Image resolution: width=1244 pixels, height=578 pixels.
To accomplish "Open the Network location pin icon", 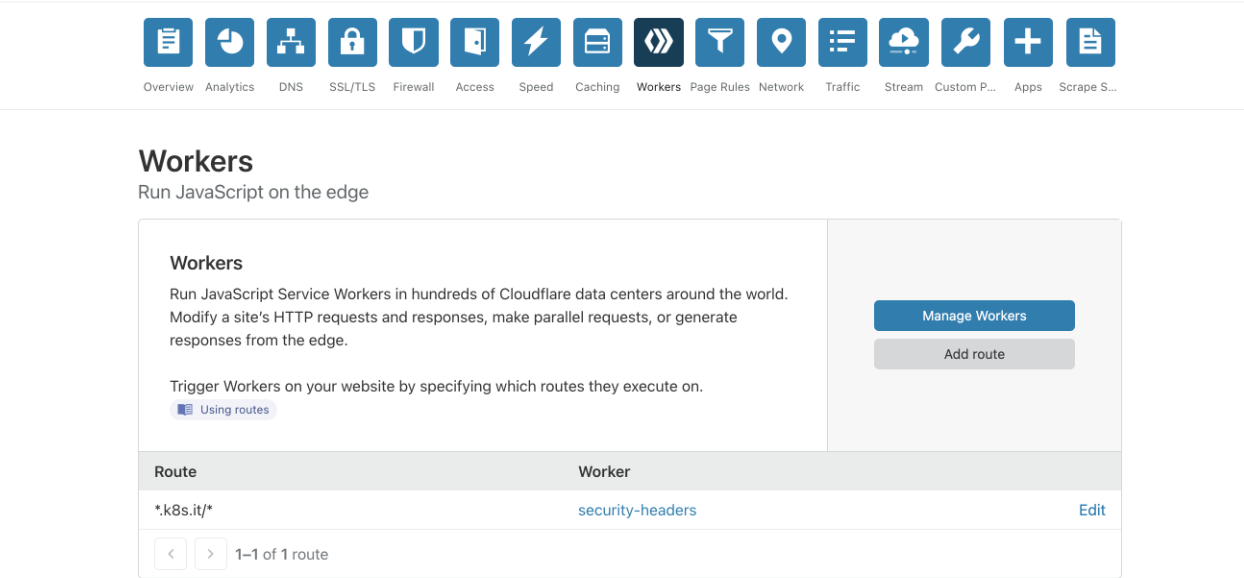I will (x=781, y=42).
